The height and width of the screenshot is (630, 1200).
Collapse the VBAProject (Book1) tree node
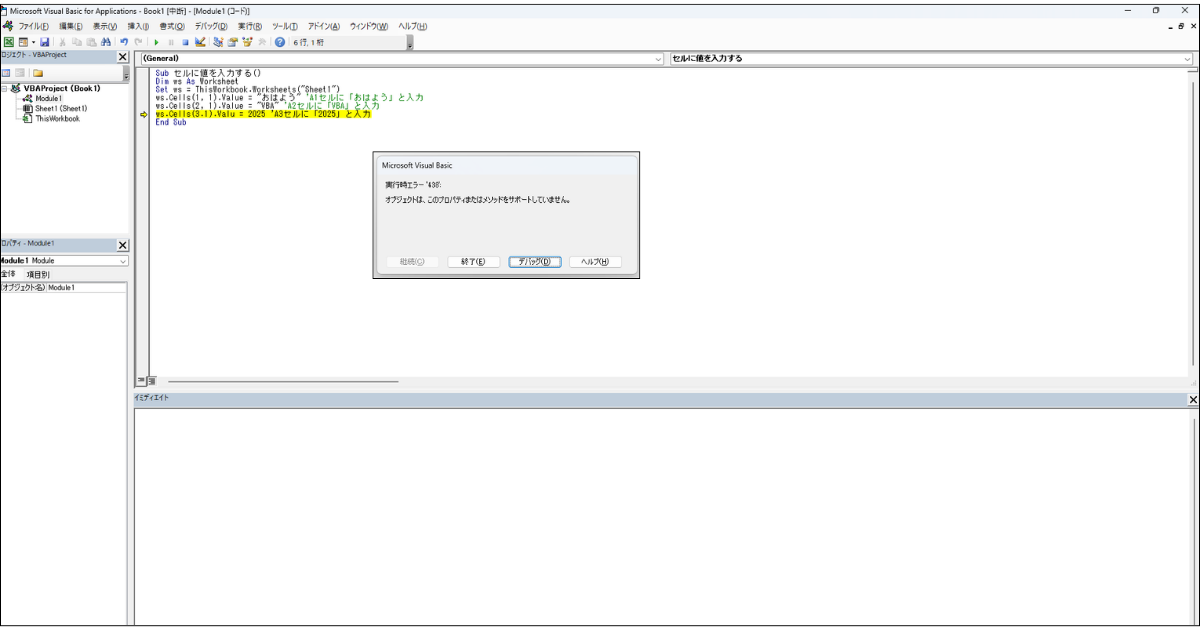(x=5, y=88)
